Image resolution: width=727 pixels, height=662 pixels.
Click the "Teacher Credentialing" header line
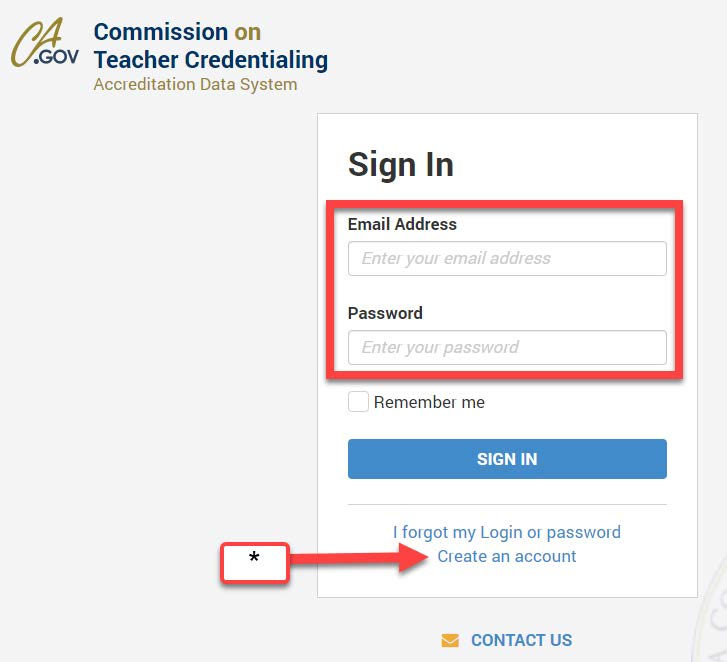[211, 59]
